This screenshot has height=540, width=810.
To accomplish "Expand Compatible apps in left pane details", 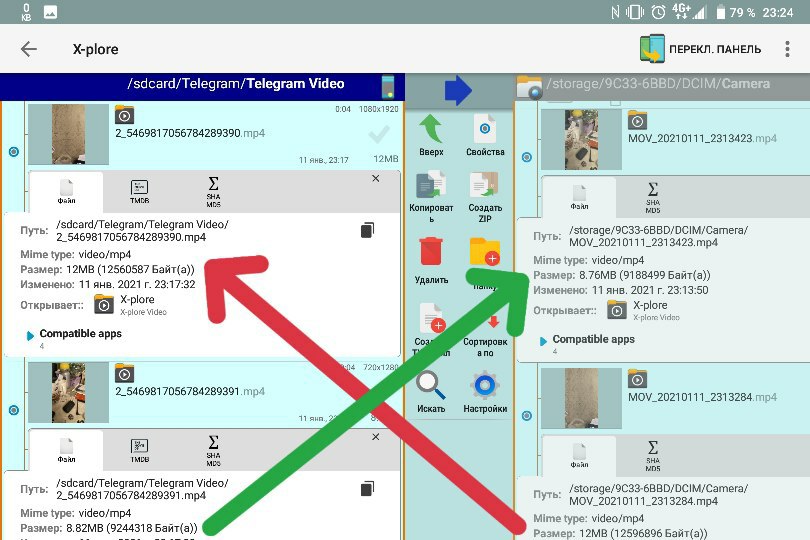I will click(75, 334).
